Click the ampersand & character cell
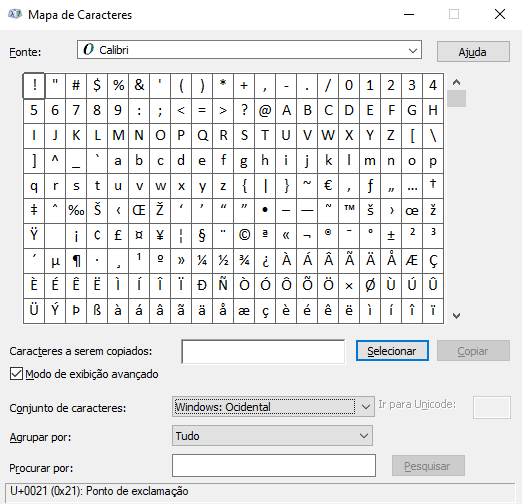The height and width of the screenshot is (504, 522). (139, 86)
